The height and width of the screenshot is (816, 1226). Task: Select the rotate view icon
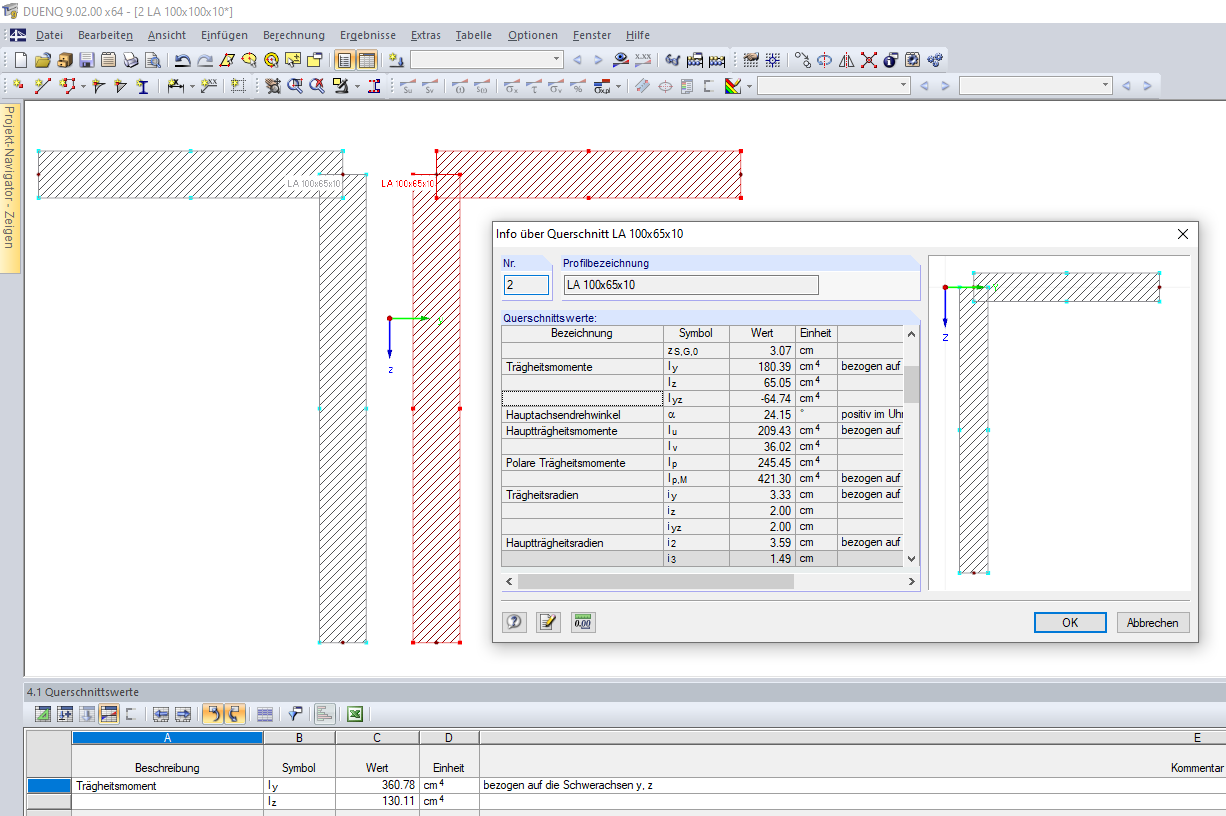(824, 60)
